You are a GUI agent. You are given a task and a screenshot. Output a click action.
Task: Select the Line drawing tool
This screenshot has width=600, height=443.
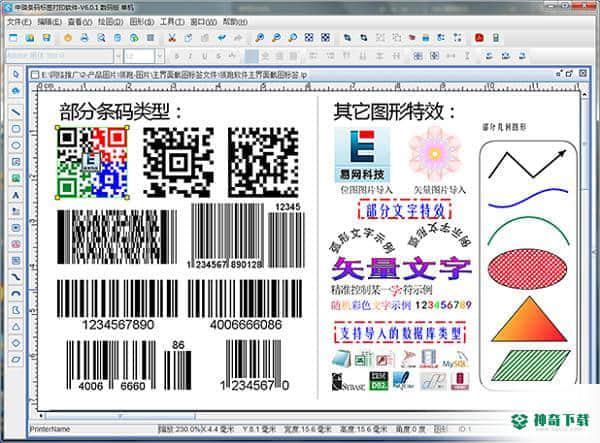pos(16,112)
